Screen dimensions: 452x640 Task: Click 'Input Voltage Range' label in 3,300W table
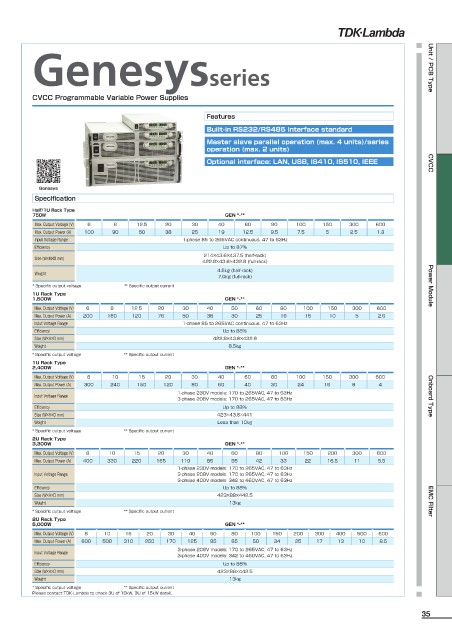[53, 474]
